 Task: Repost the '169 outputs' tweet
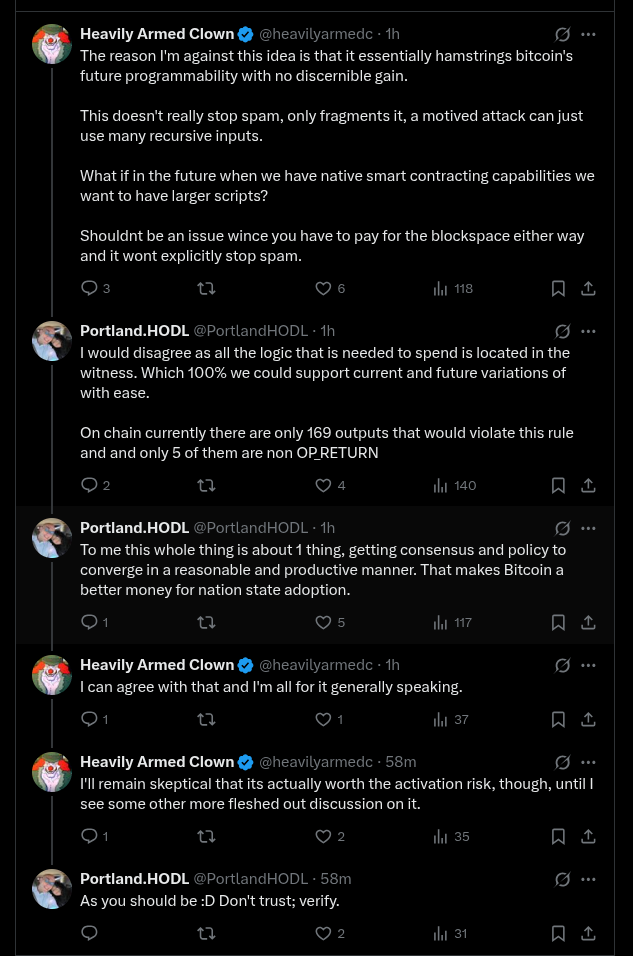point(206,485)
